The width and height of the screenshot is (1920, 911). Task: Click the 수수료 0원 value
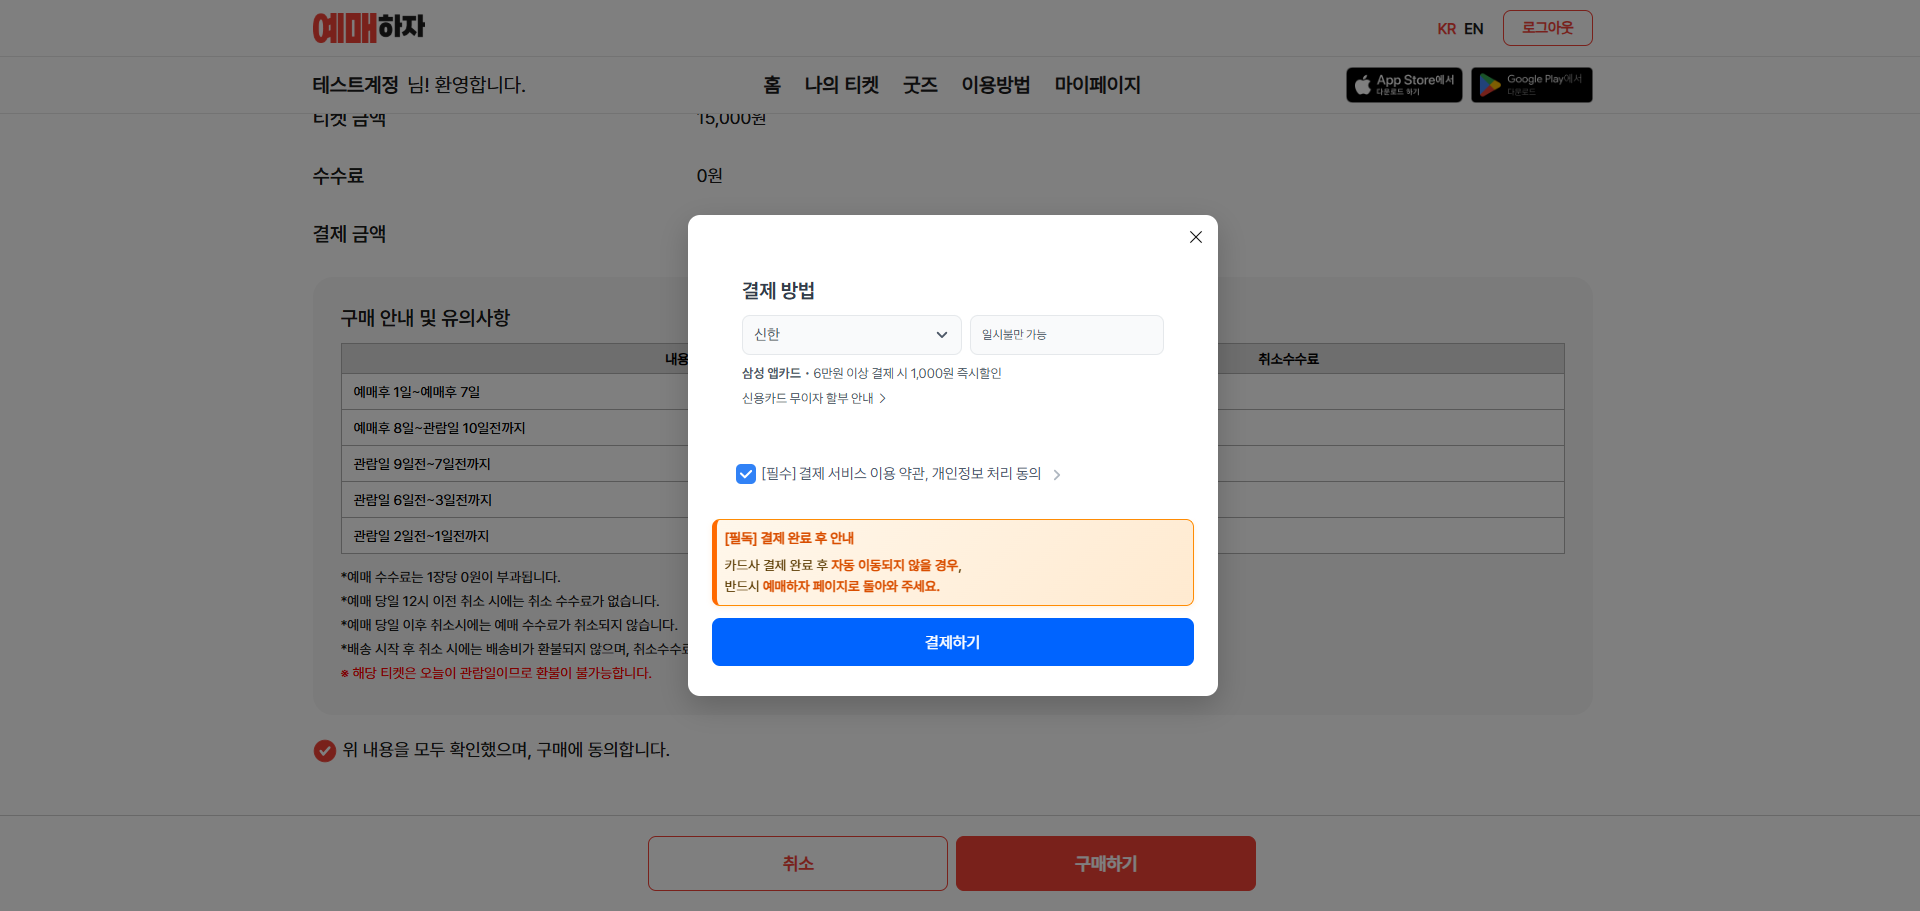click(x=709, y=176)
